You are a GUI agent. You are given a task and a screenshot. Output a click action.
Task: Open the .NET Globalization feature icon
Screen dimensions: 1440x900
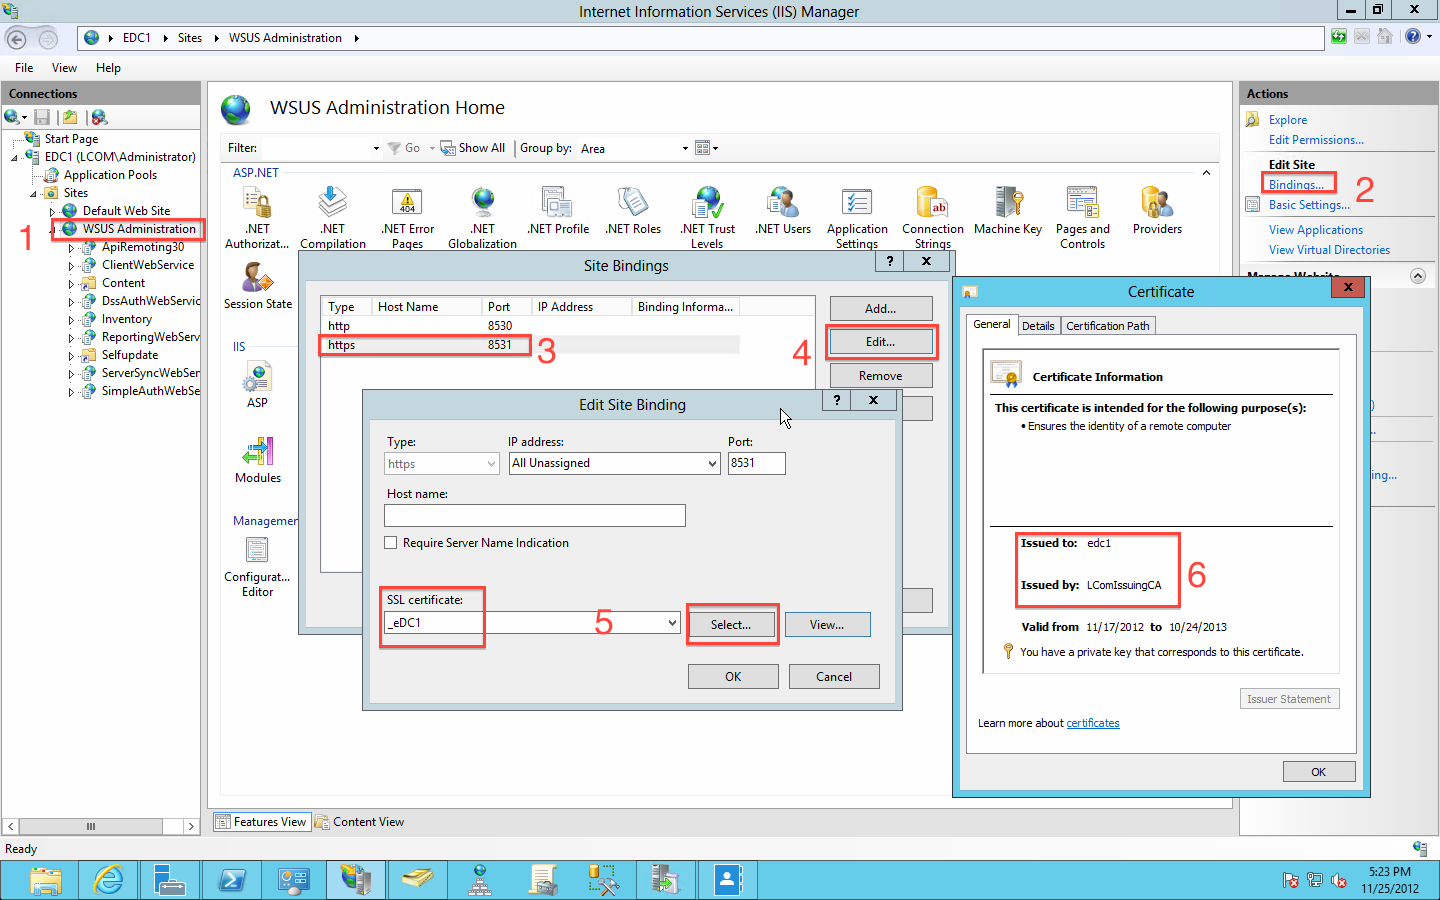[483, 203]
